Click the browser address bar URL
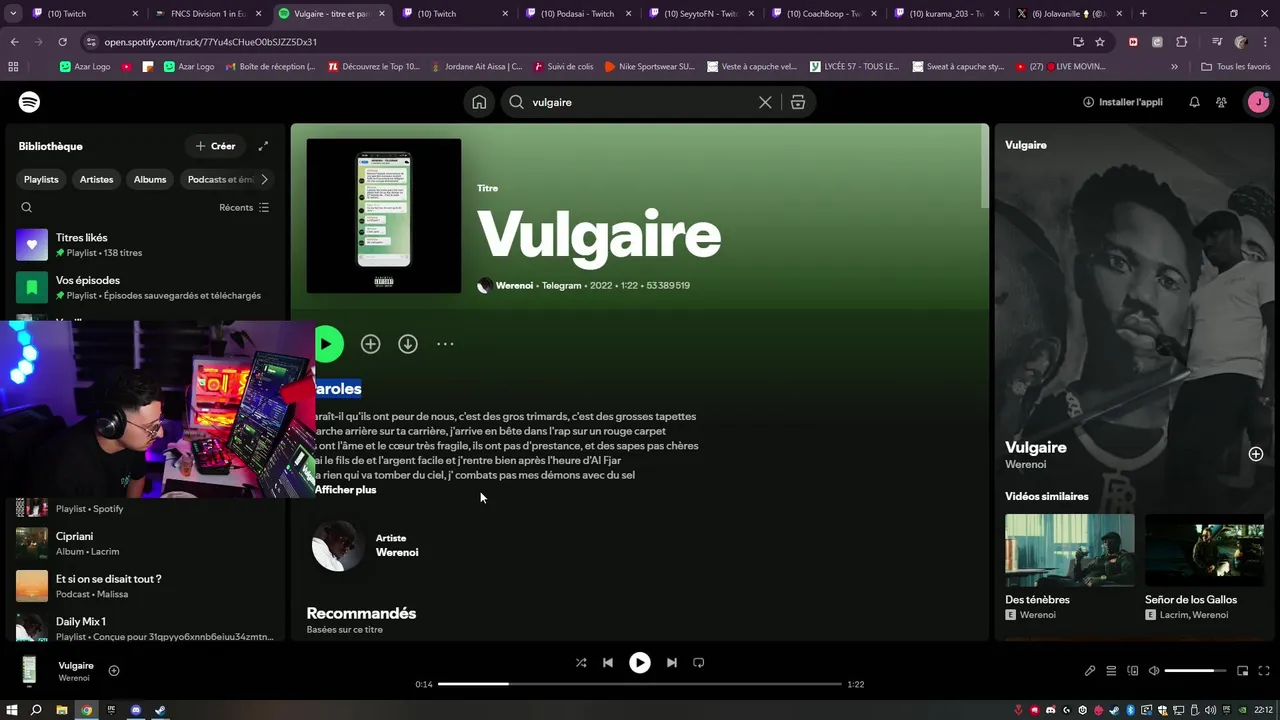This screenshot has width=1280, height=720. point(211,42)
